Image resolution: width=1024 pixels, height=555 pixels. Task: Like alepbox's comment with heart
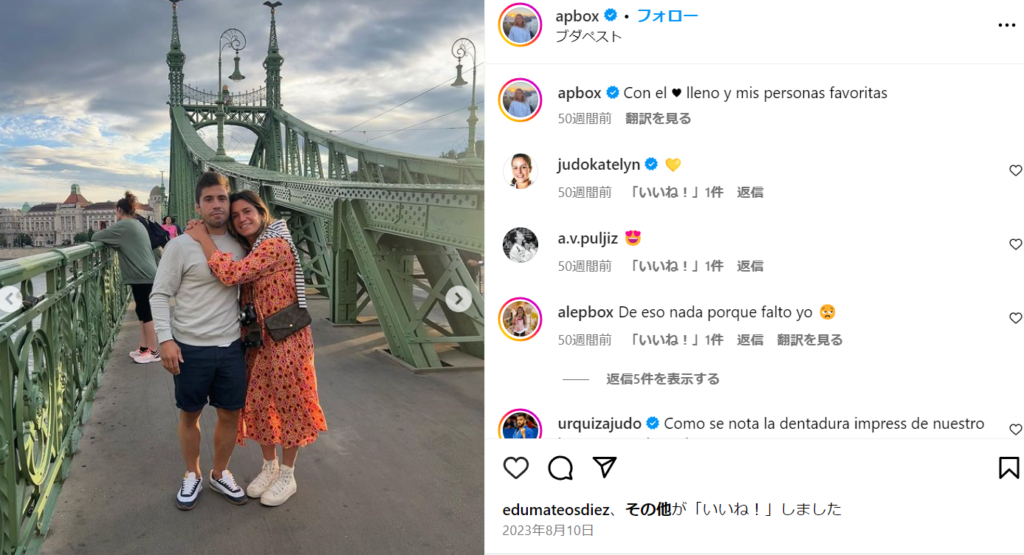(1016, 318)
